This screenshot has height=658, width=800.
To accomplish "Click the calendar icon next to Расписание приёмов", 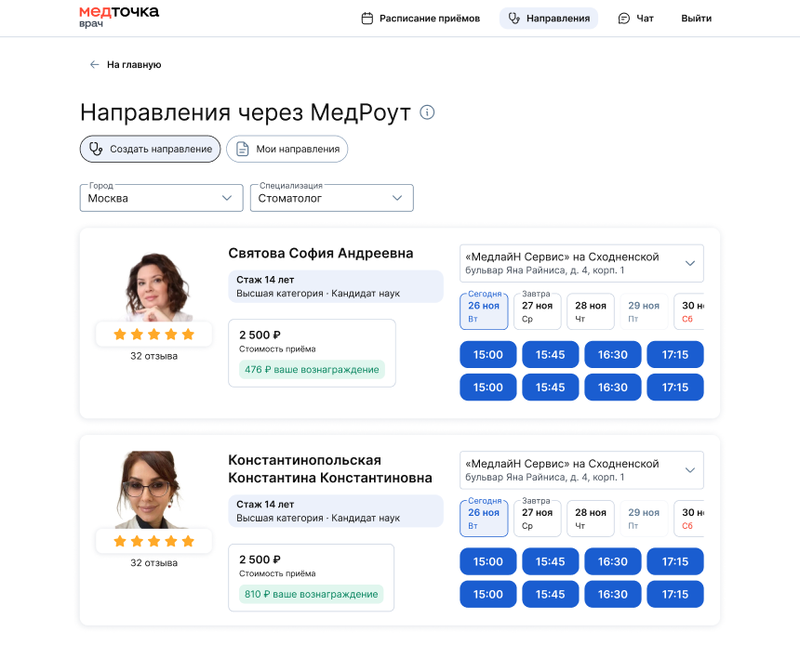I will (368, 18).
